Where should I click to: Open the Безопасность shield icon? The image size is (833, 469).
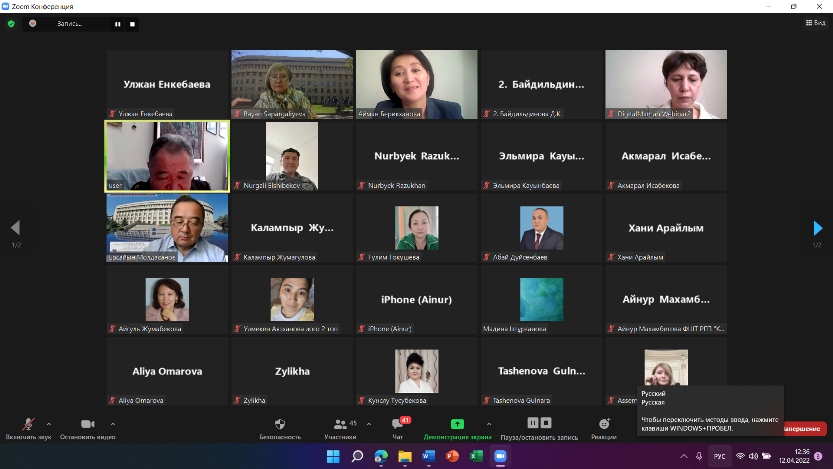coord(279,425)
